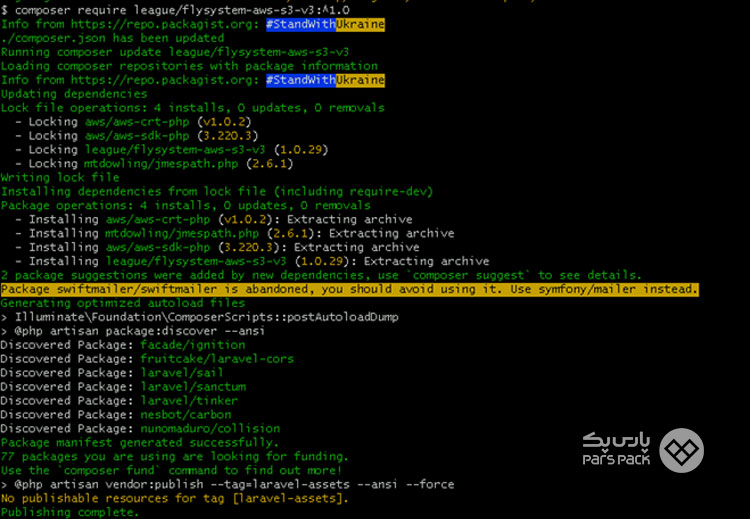Viewport: 750px width, 519px height.
Task: Click 'Locking aws/aws-crt-php (v1.0.2)' line
Action: (133, 121)
